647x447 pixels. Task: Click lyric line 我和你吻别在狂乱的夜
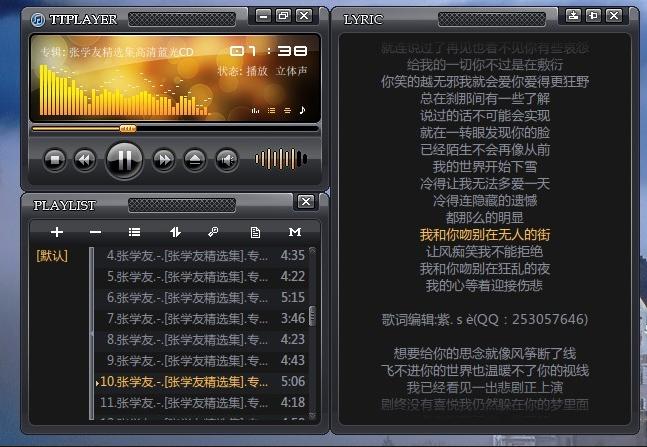coord(485,269)
